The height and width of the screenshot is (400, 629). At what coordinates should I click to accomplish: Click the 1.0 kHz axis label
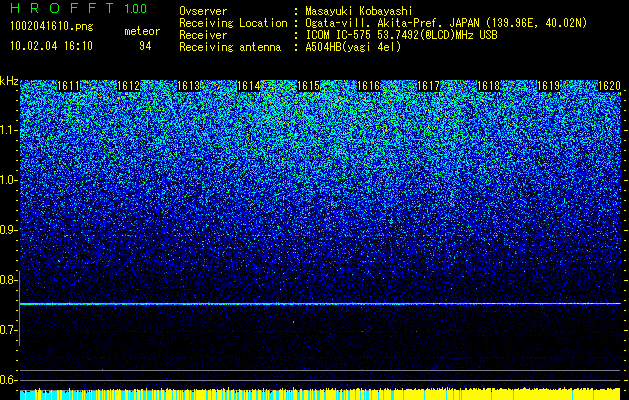(x=7, y=180)
